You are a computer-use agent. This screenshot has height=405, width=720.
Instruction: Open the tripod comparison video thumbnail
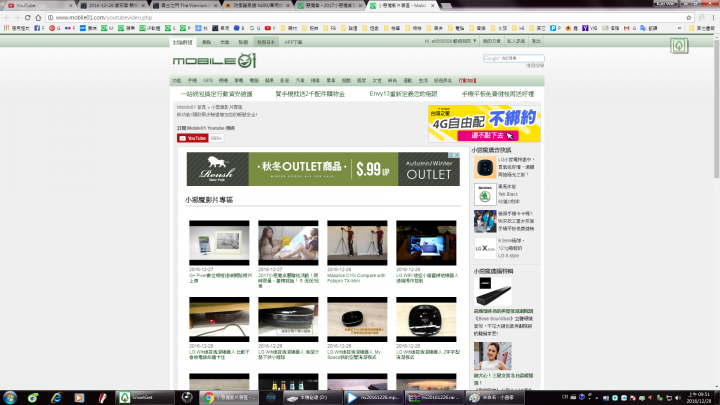point(357,243)
